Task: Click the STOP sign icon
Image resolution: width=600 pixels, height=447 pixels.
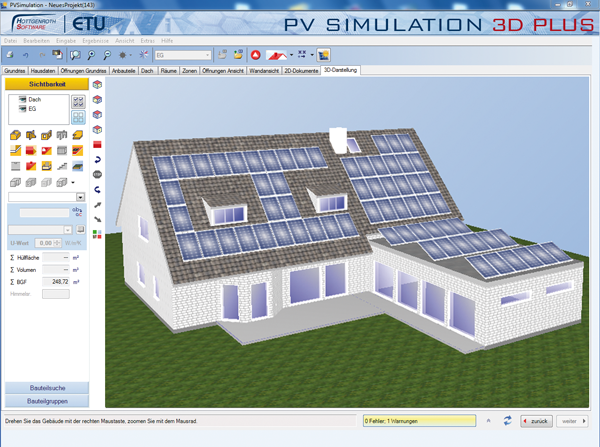Action: [x=97, y=175]
